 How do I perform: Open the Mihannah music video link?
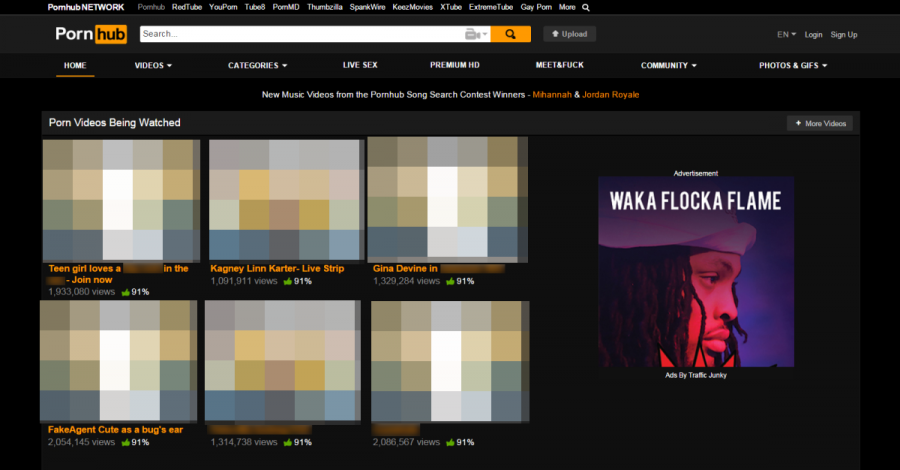coord(552,95)
